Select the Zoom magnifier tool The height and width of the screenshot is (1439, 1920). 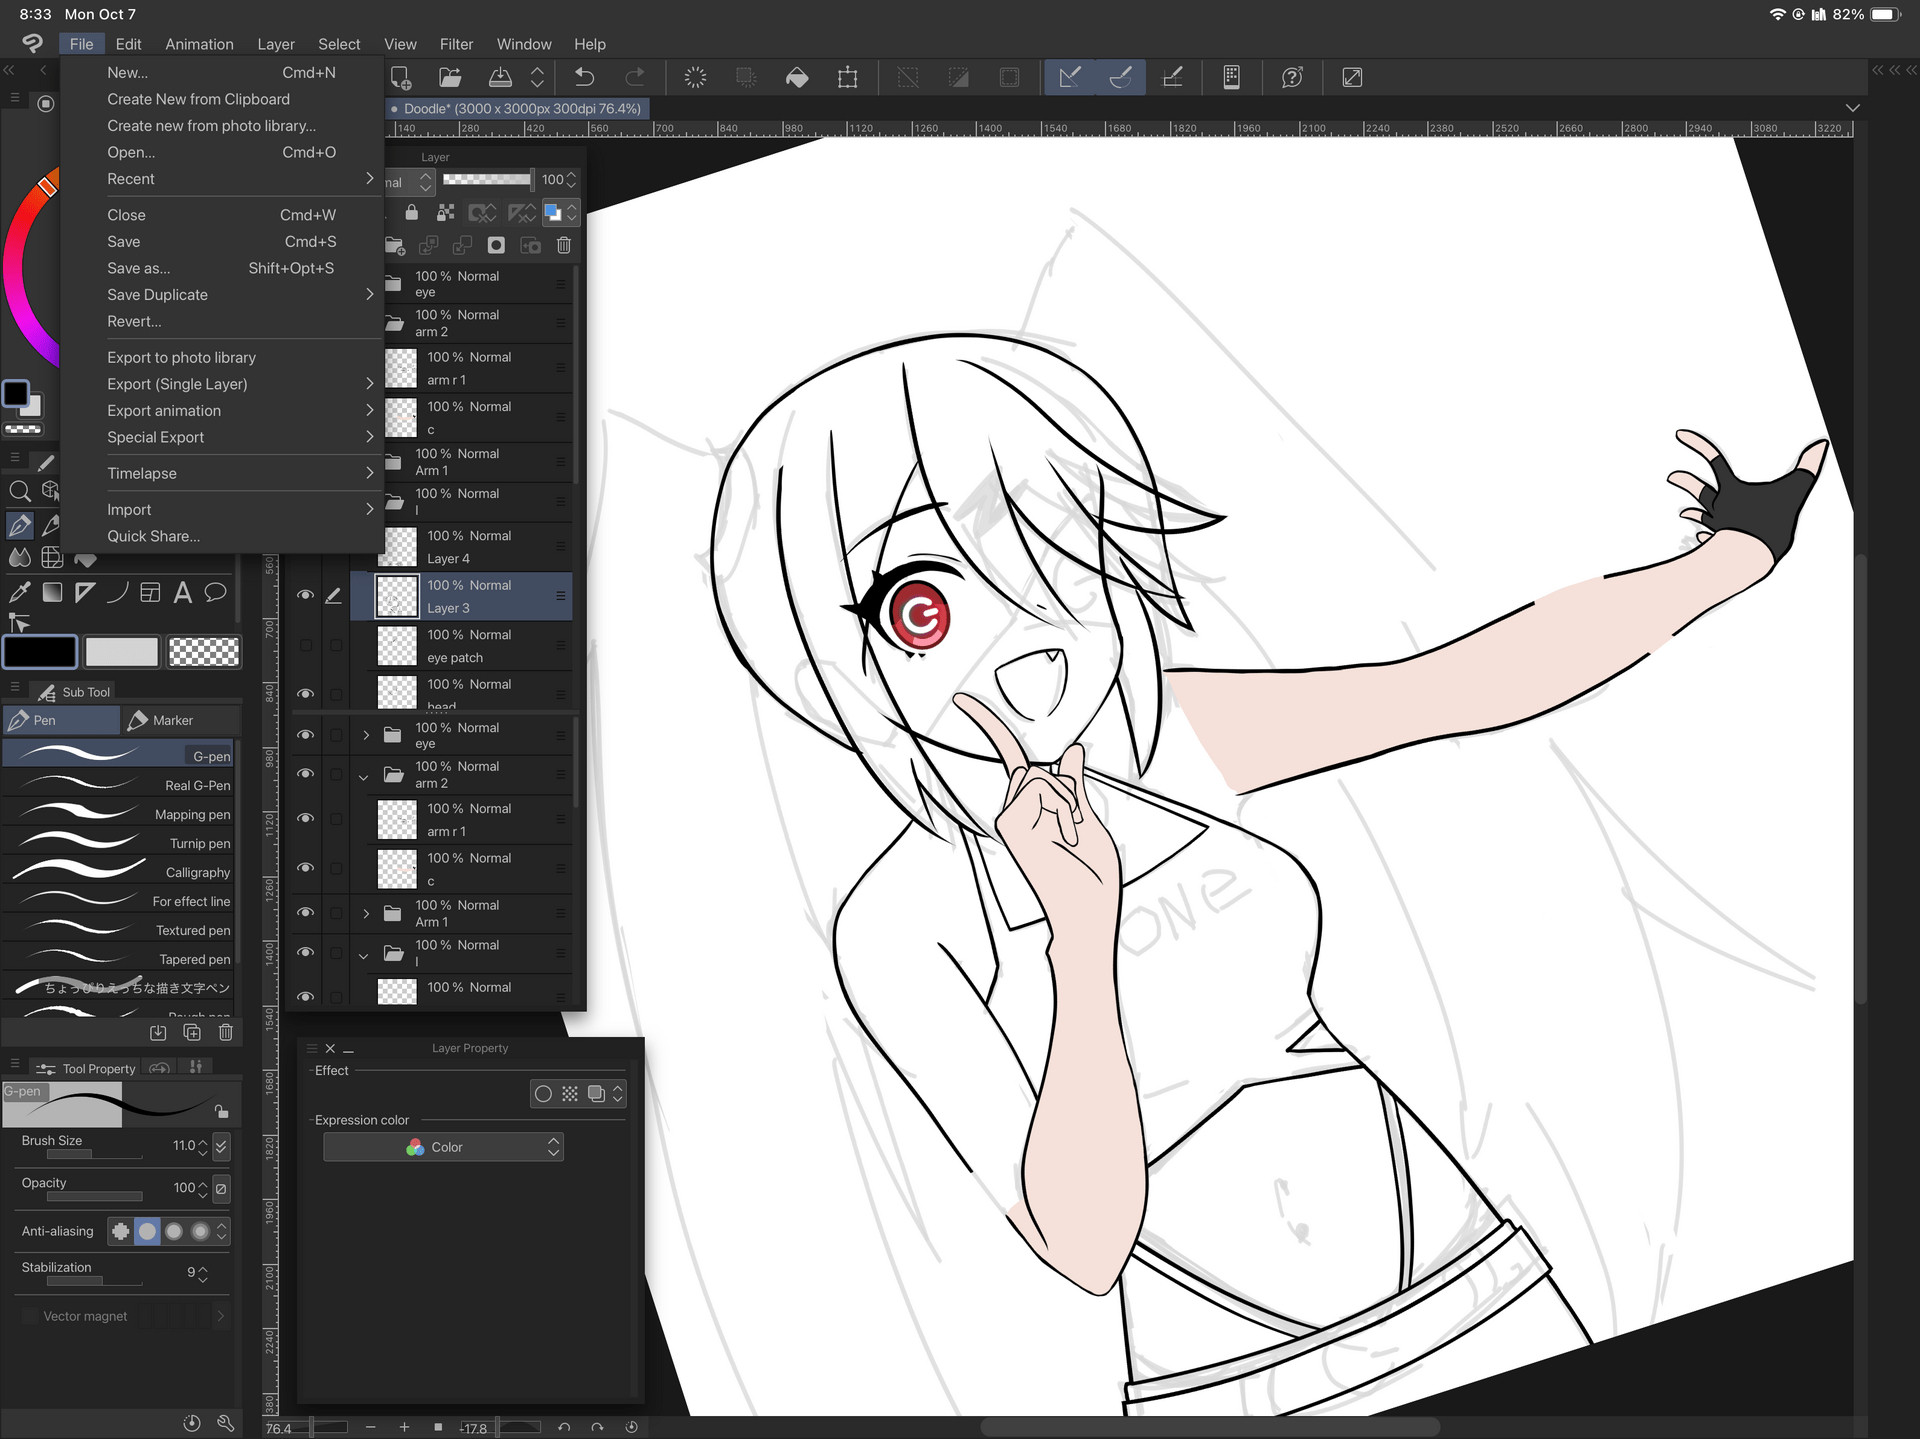click(x=19, y=490)
